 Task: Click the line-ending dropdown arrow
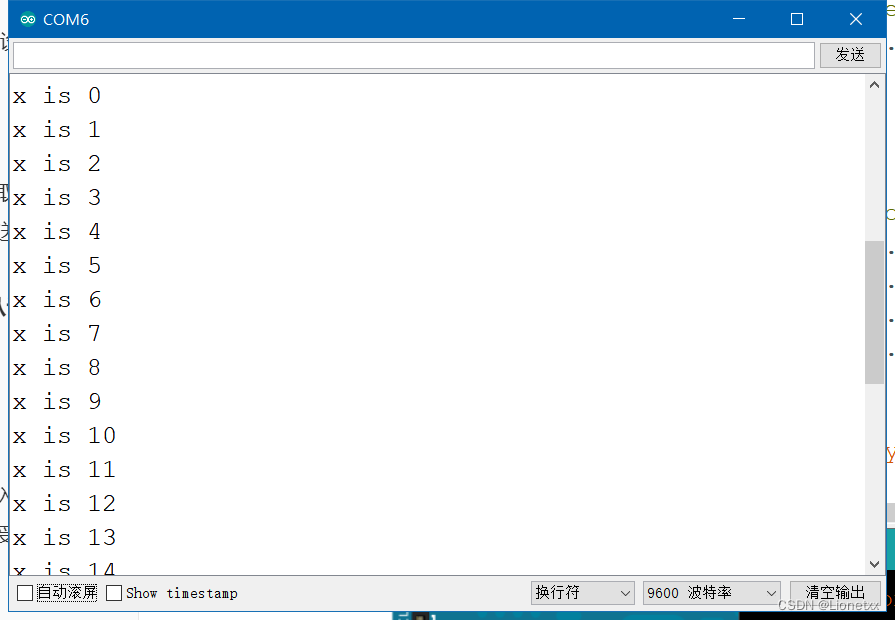click(626, 593)
